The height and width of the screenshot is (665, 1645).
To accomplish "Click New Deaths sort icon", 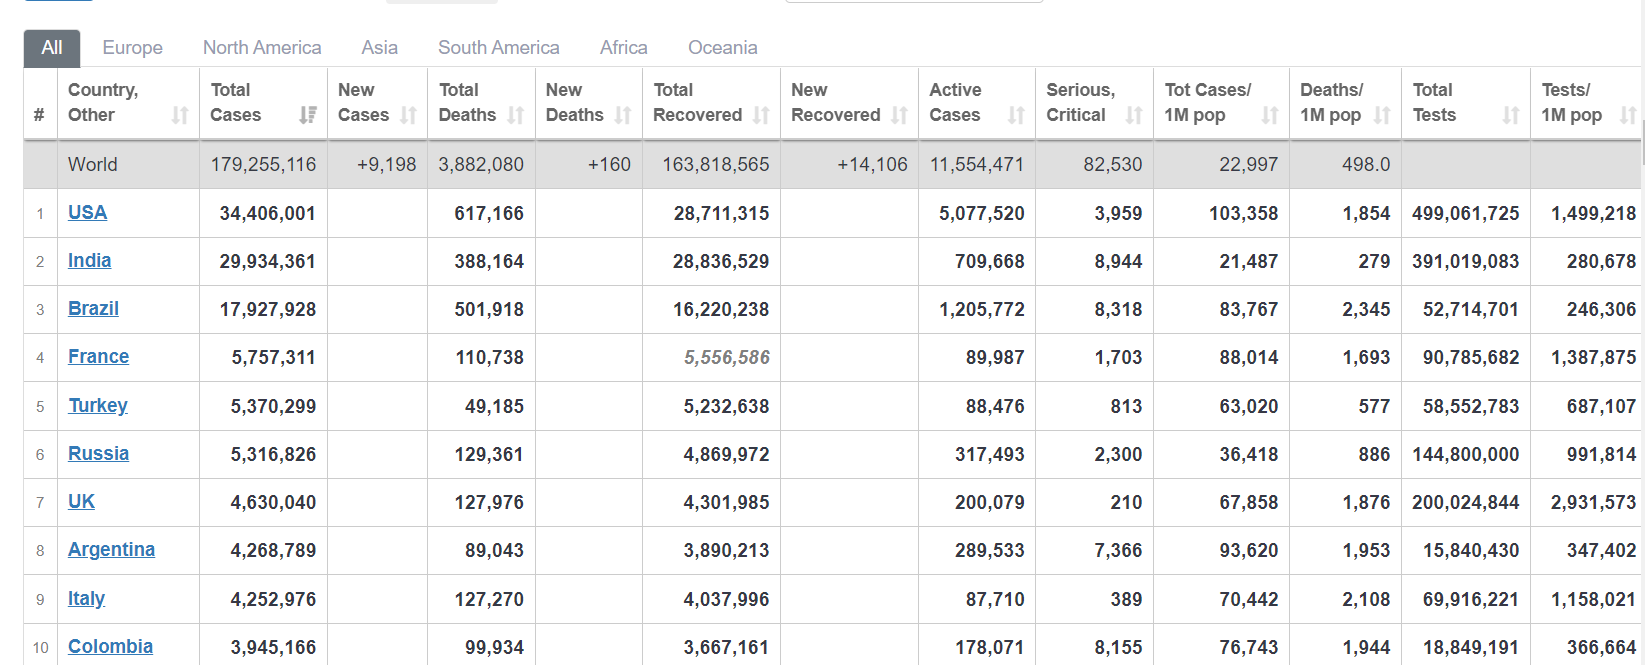I will 623,115.
